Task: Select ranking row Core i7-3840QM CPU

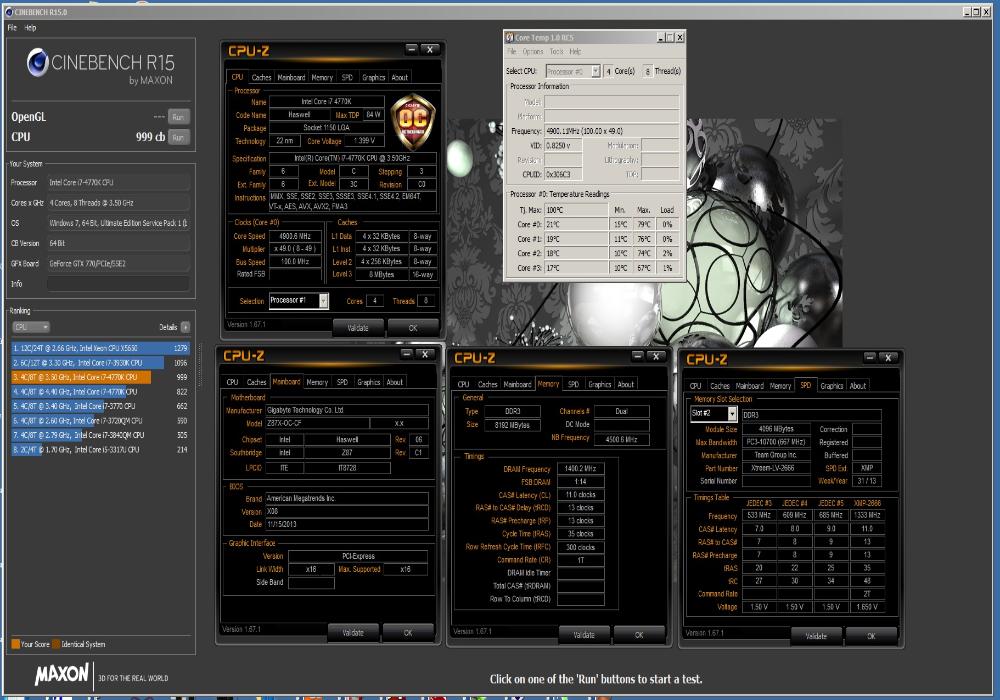Action: 100,435
